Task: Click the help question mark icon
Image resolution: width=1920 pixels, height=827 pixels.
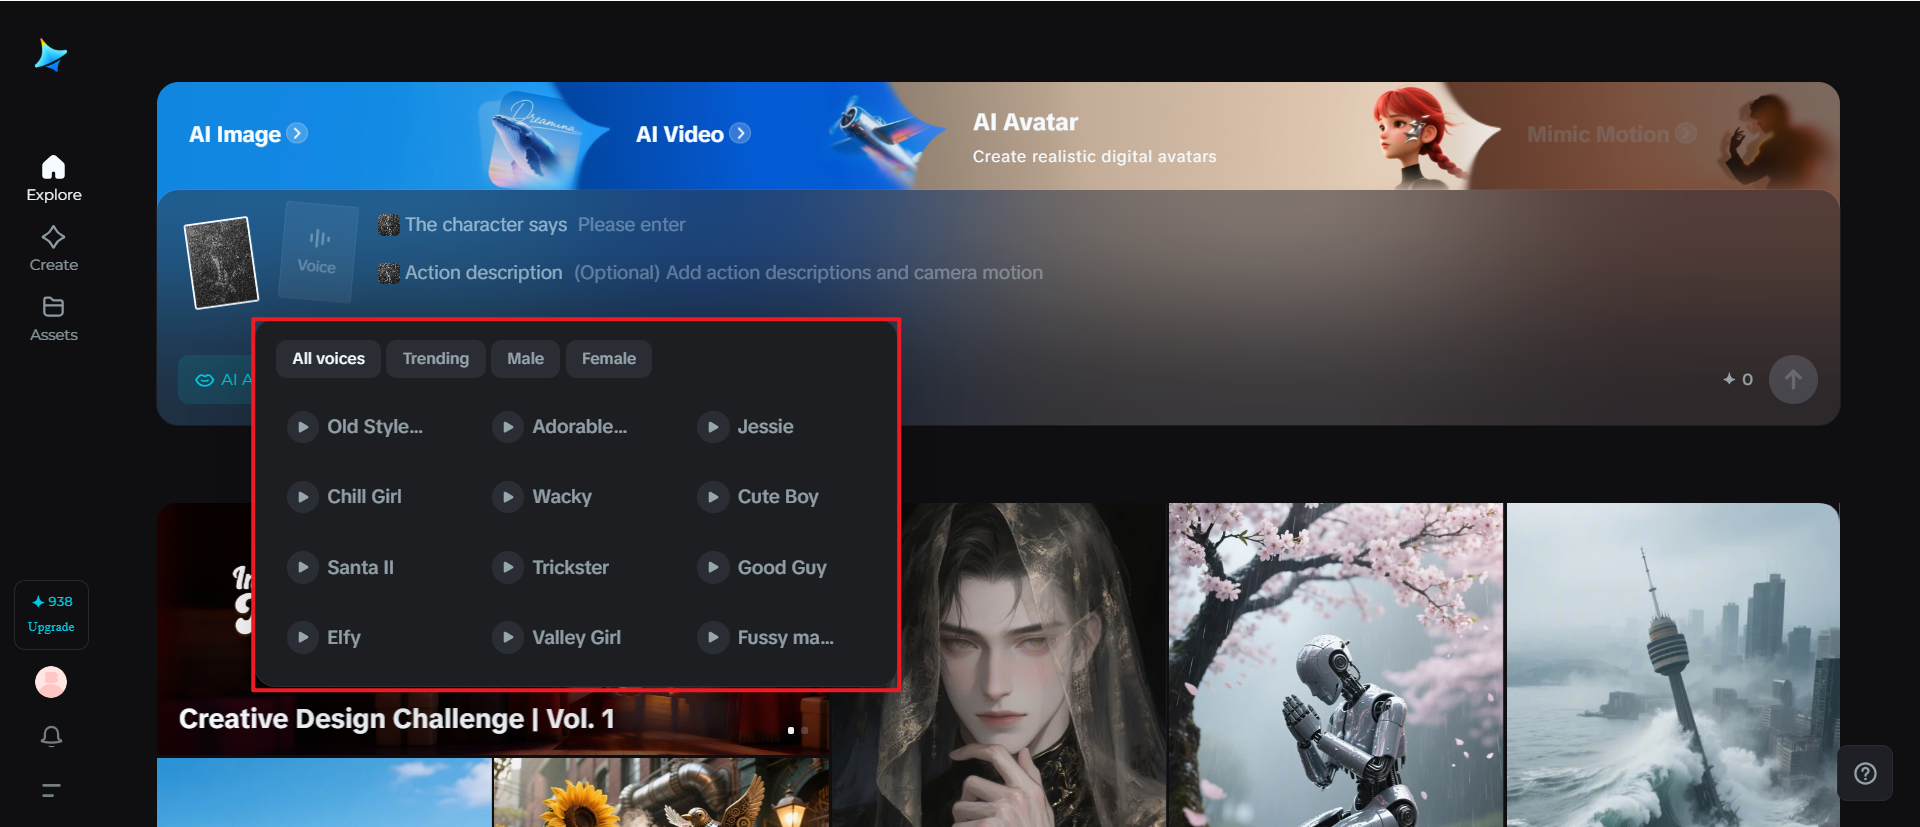Action: pyautogui.click(x=1865, y=773)
